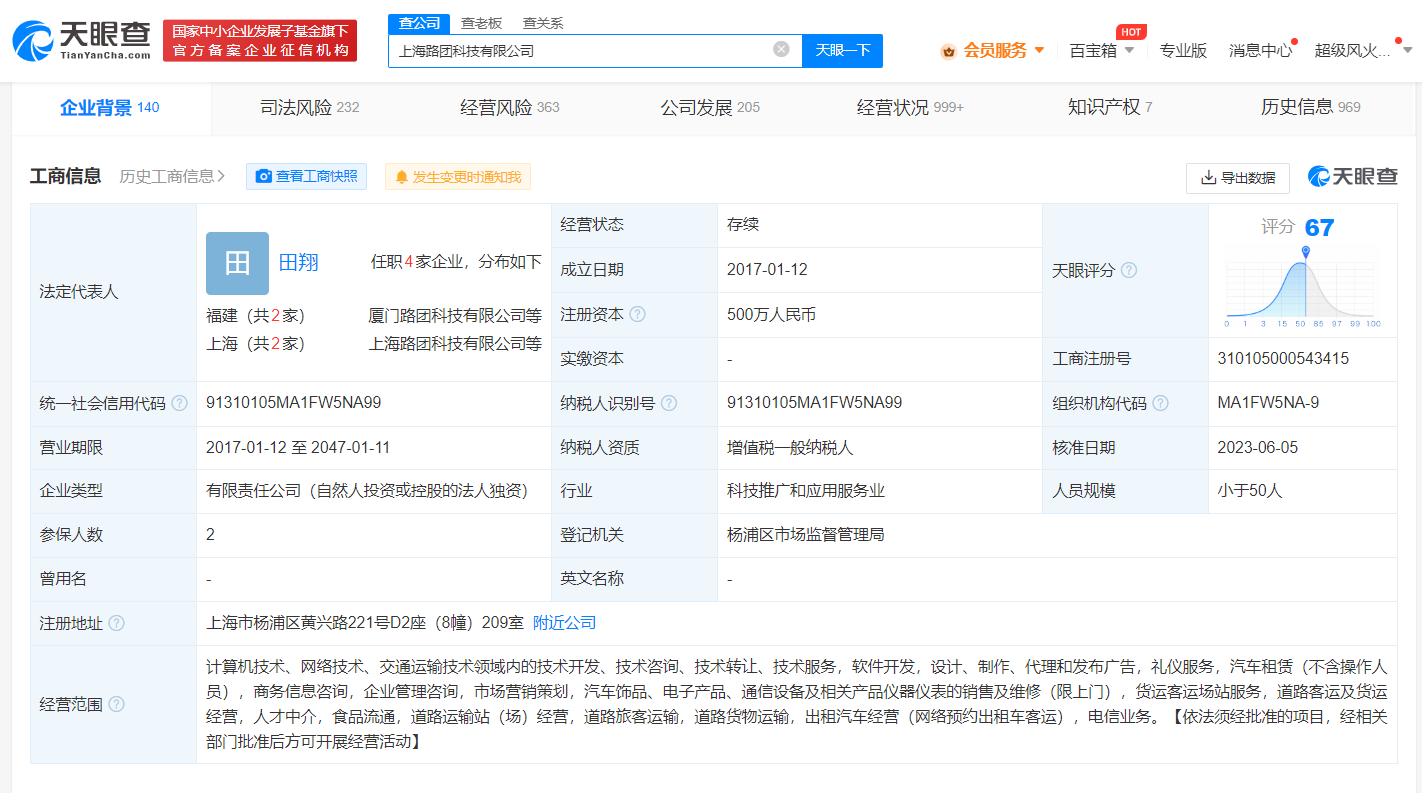The height and width of the screenshot is (793, 1422).
Task: Open the 知识产权 tab
Action: tap(1110, 107)
